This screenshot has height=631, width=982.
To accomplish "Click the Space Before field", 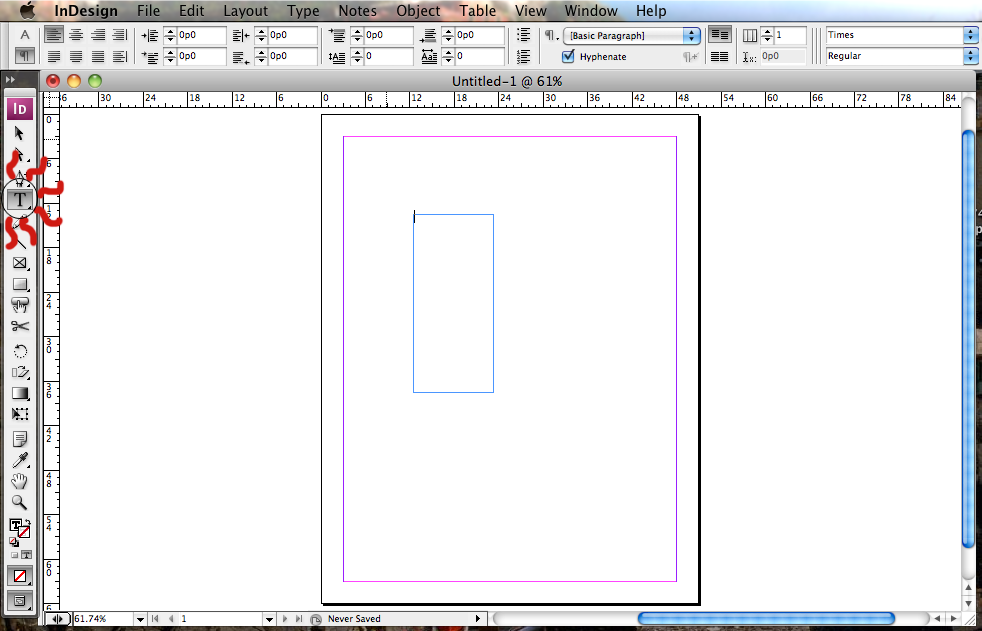I will [388, 35].
